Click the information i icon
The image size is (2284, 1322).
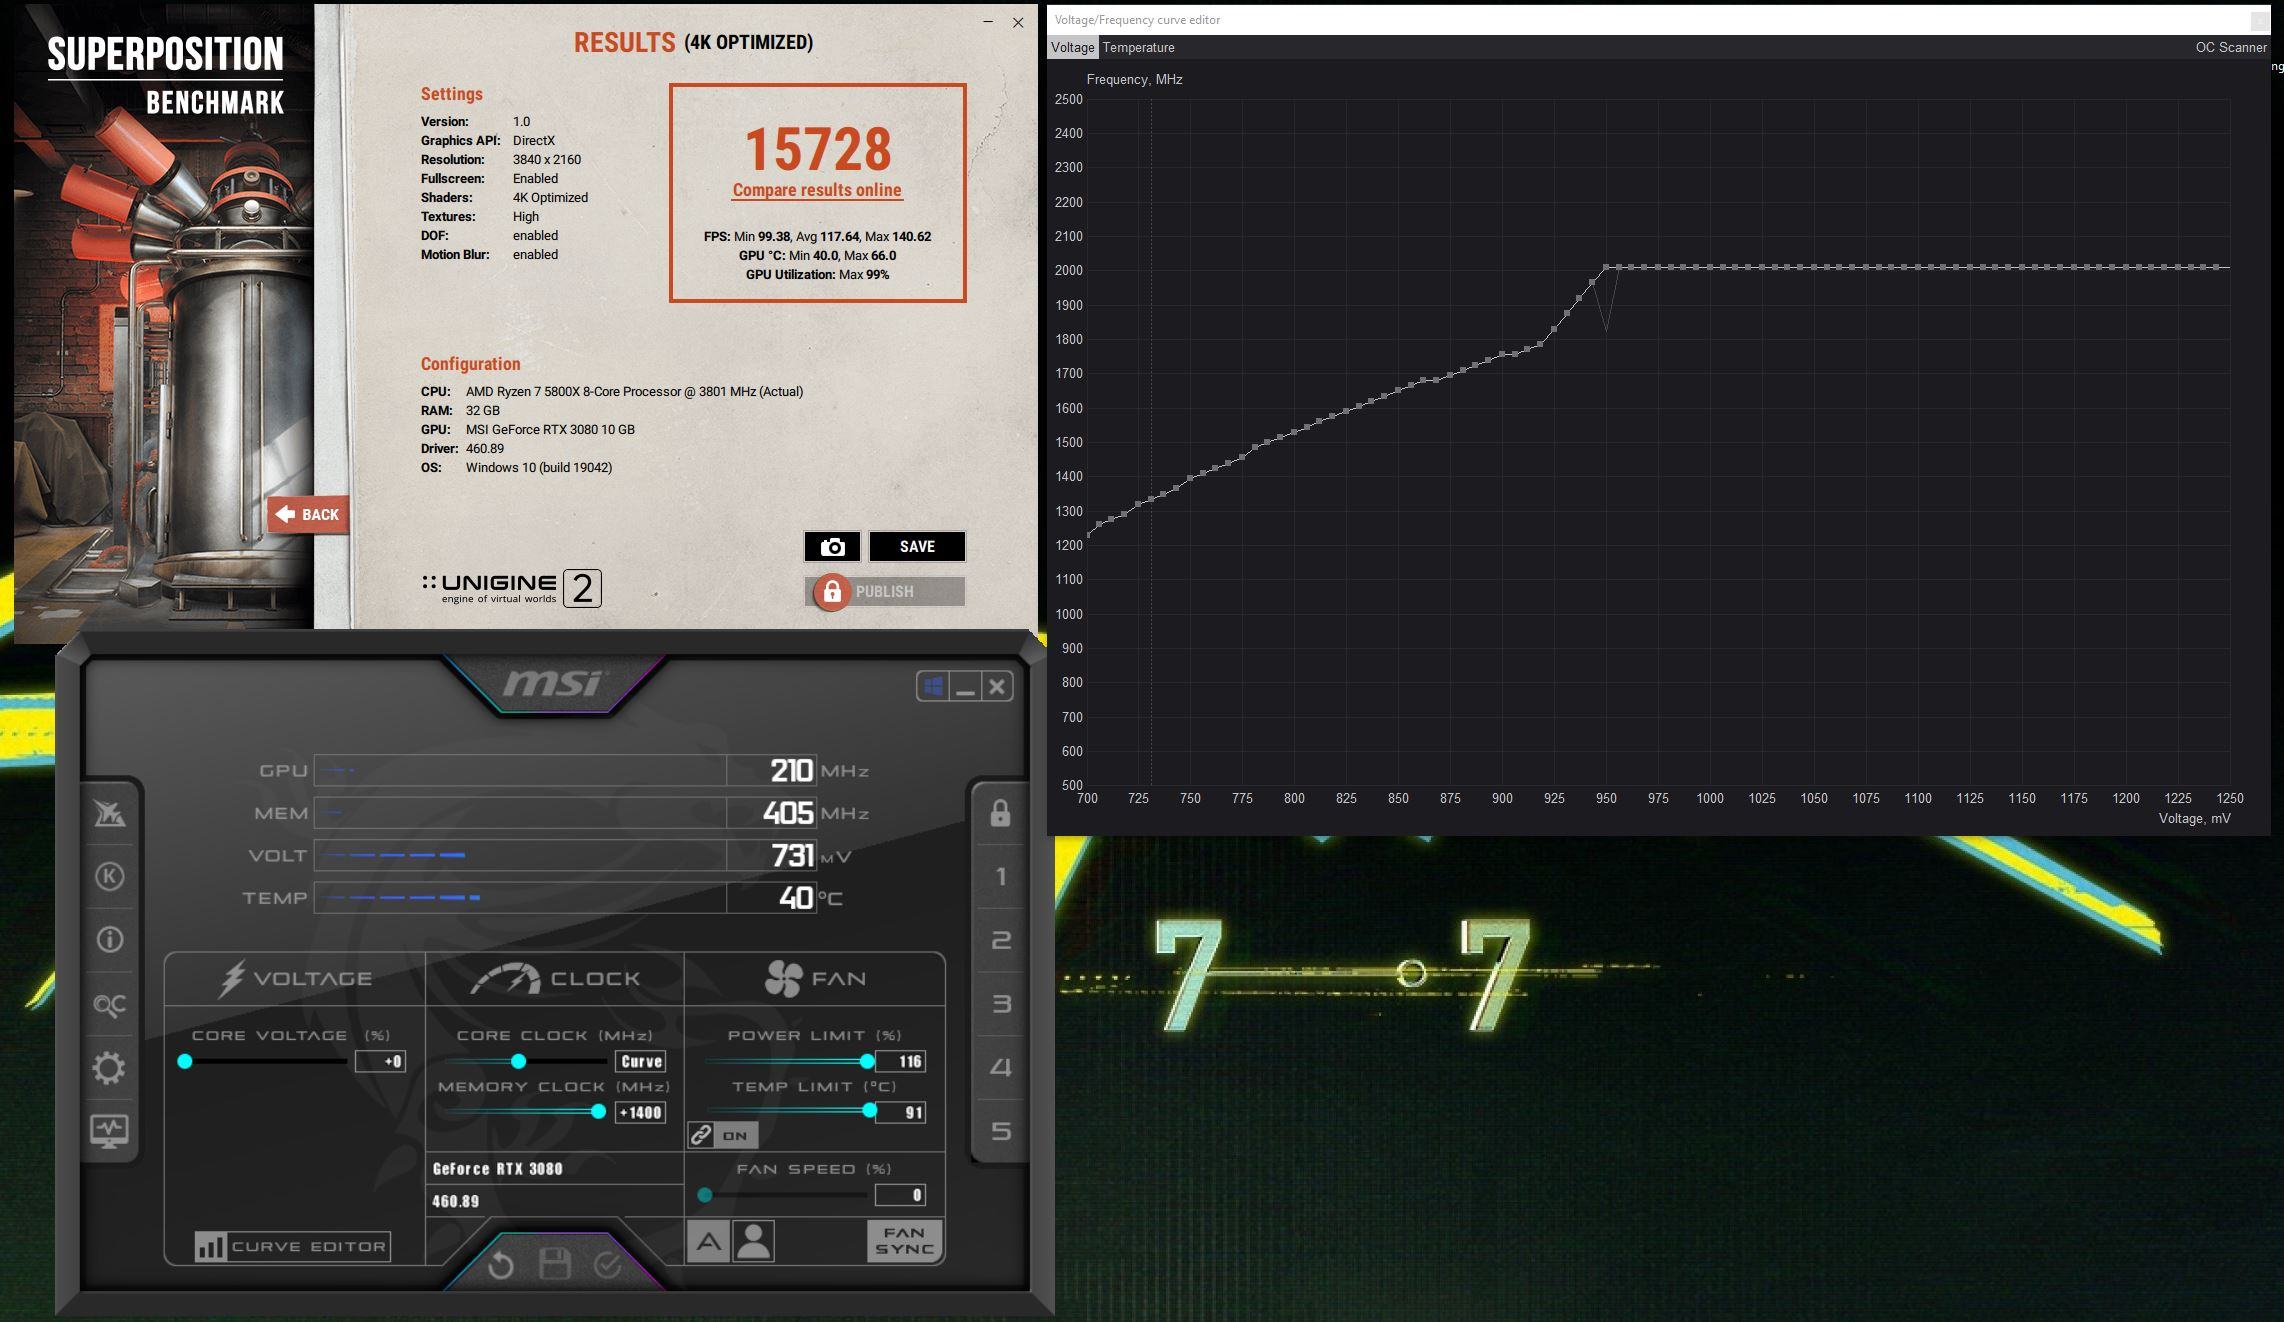[x=109, y=940]
